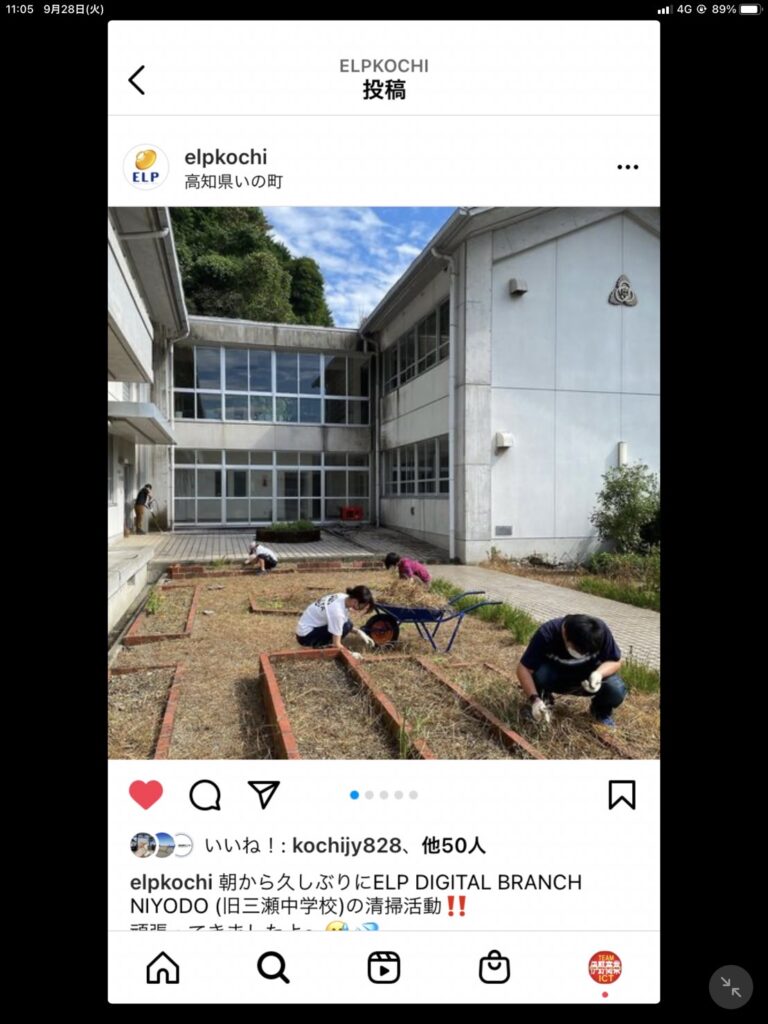The image size is (768, 1024).
Task: Select the second carousel page dot
Action: (370, 795)
